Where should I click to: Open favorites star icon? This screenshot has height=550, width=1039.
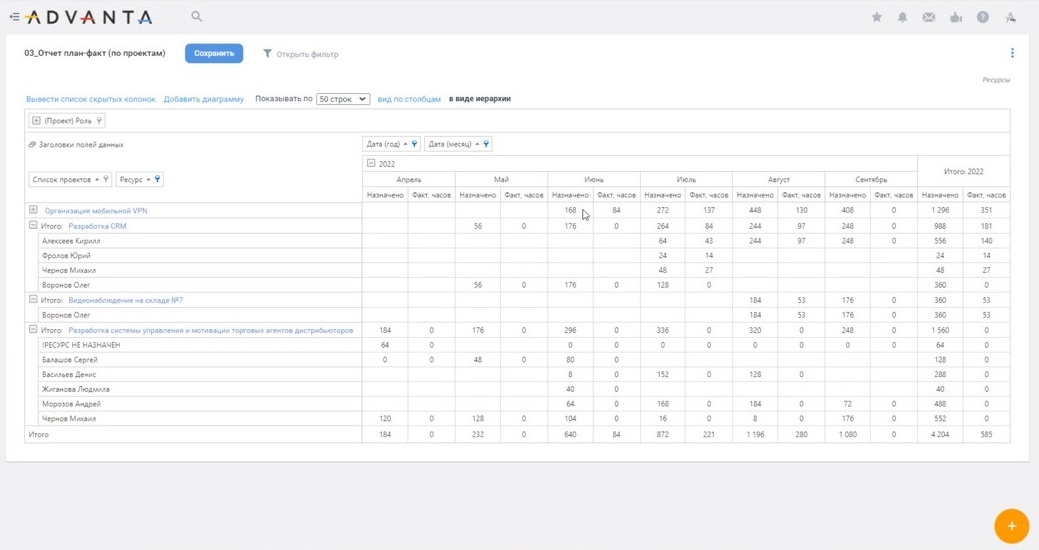coord(877,17)
